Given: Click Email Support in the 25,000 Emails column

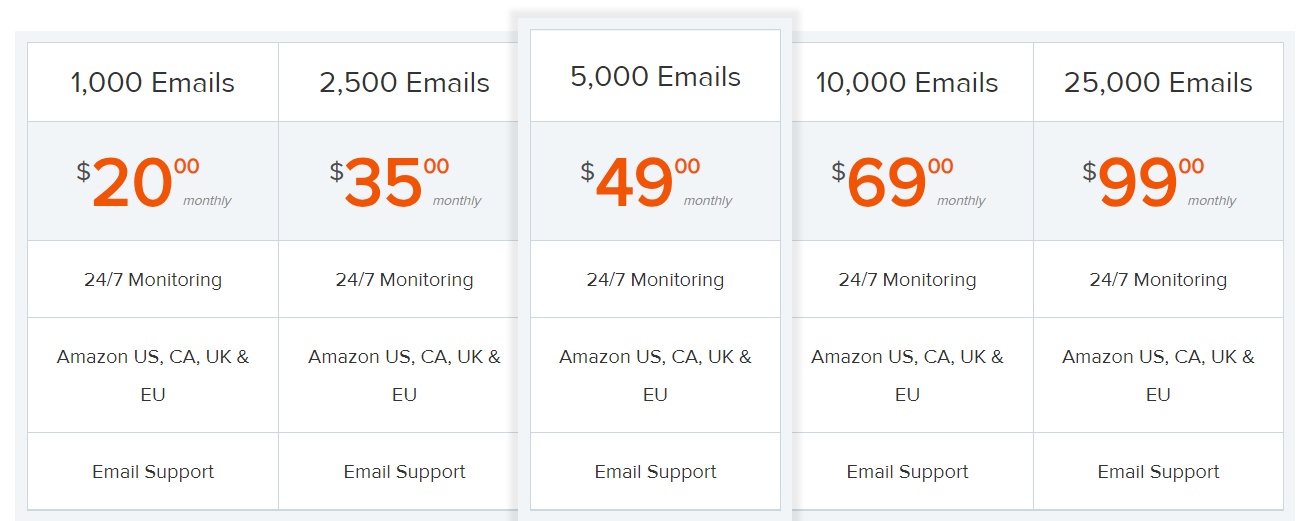Looking at the screenshot, I should 1158,472.
